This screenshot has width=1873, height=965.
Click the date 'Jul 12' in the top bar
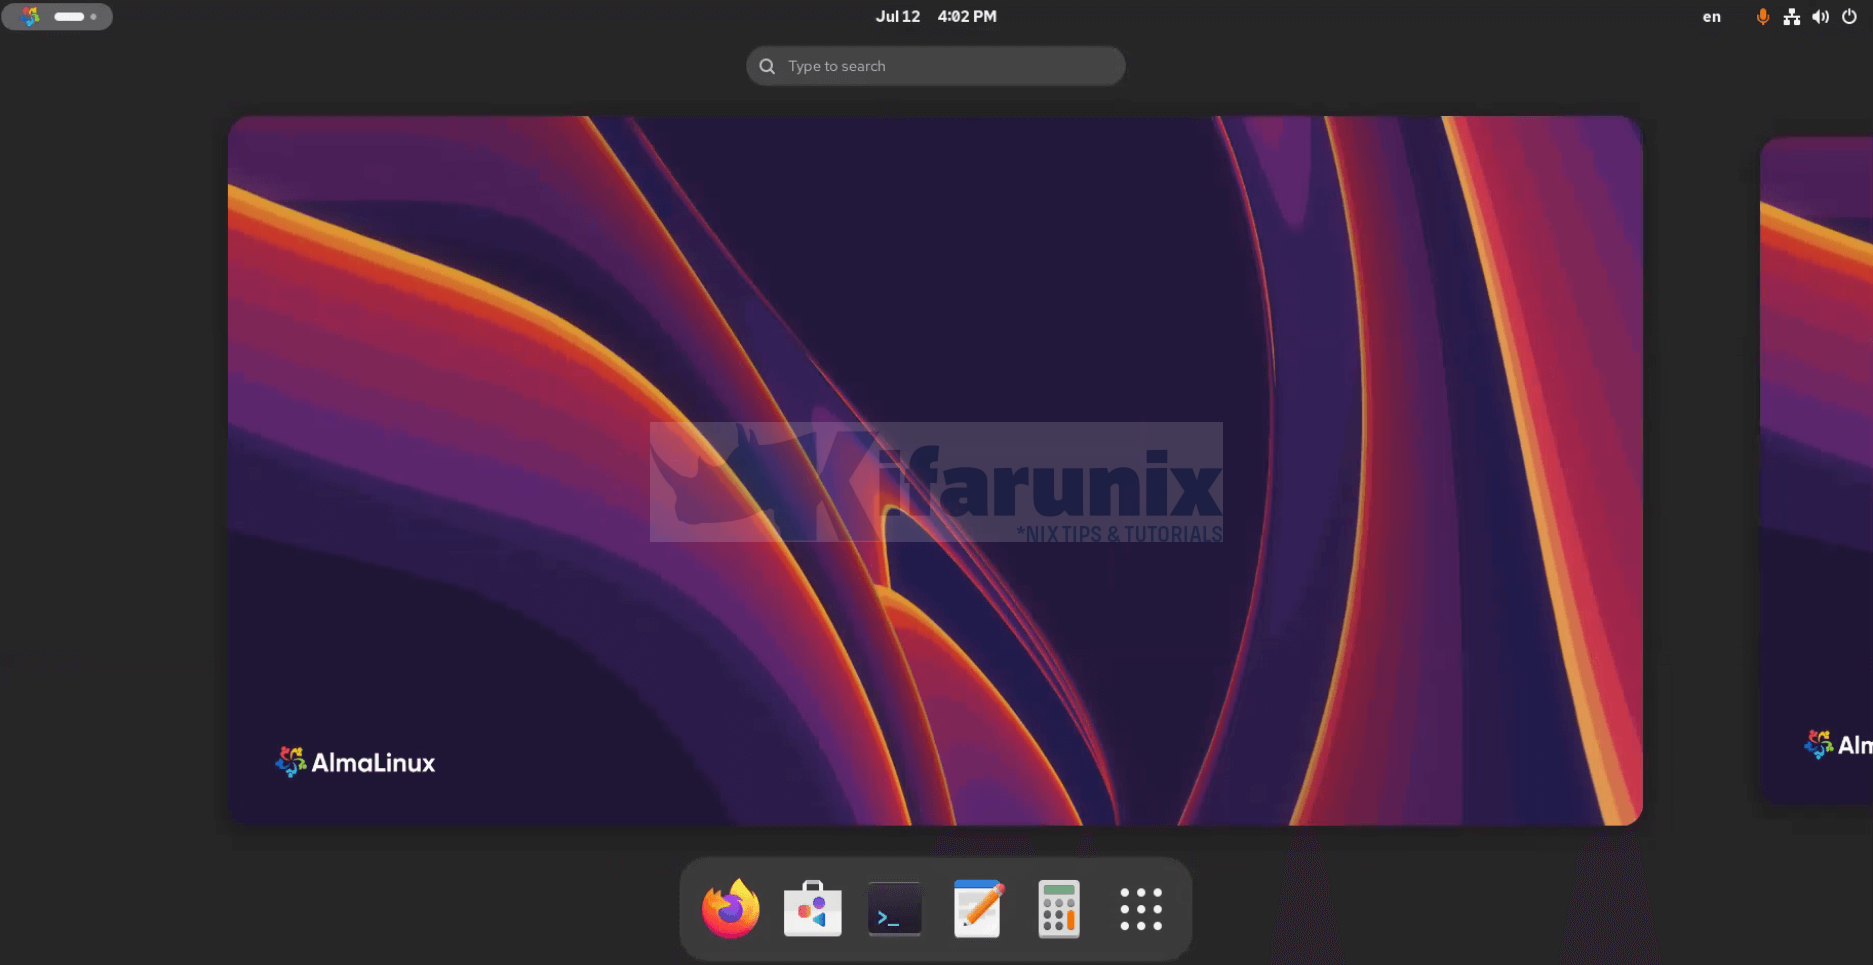click(x=897, y=17)
